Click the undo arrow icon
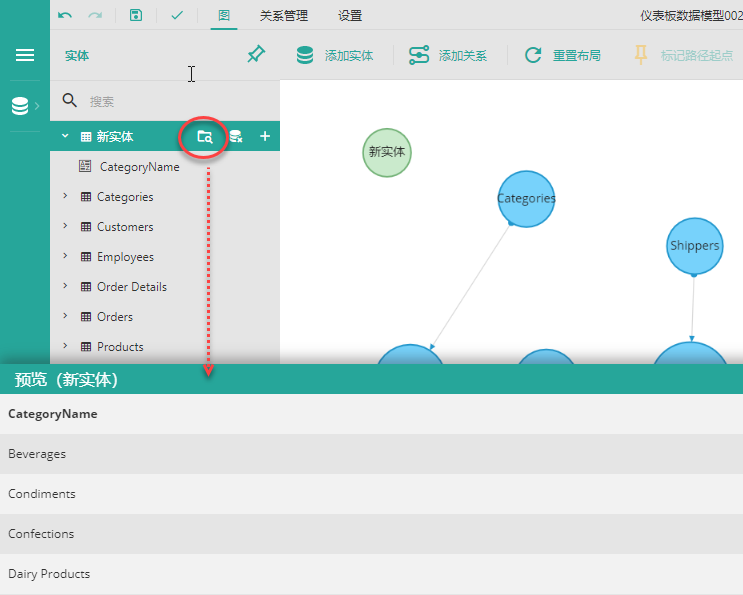Screen dimensions: 743x595 click(65, 16)
